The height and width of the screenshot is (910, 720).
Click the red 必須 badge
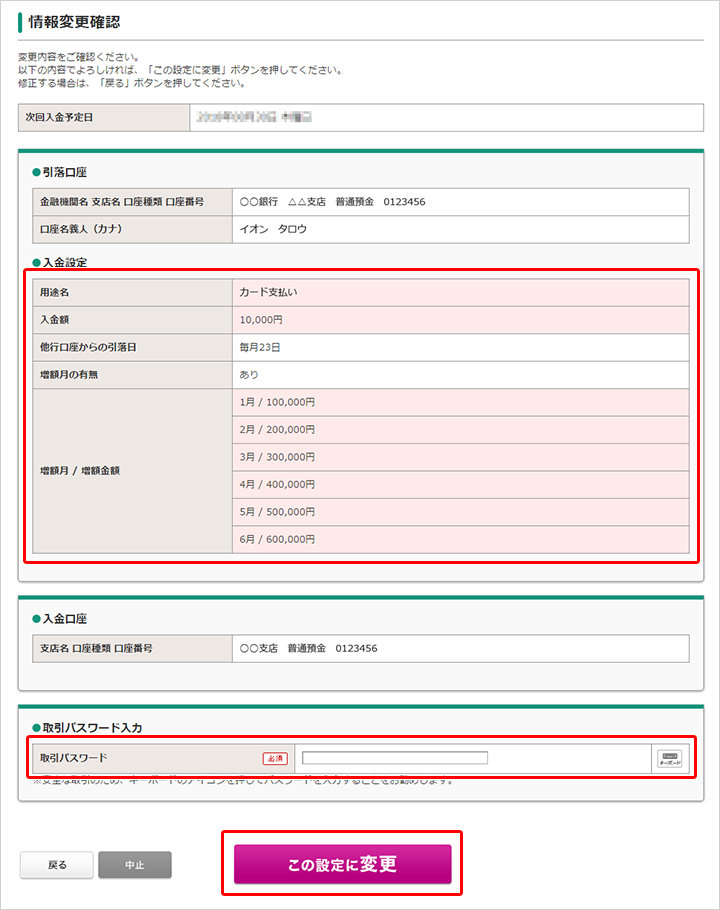[274, 759]
